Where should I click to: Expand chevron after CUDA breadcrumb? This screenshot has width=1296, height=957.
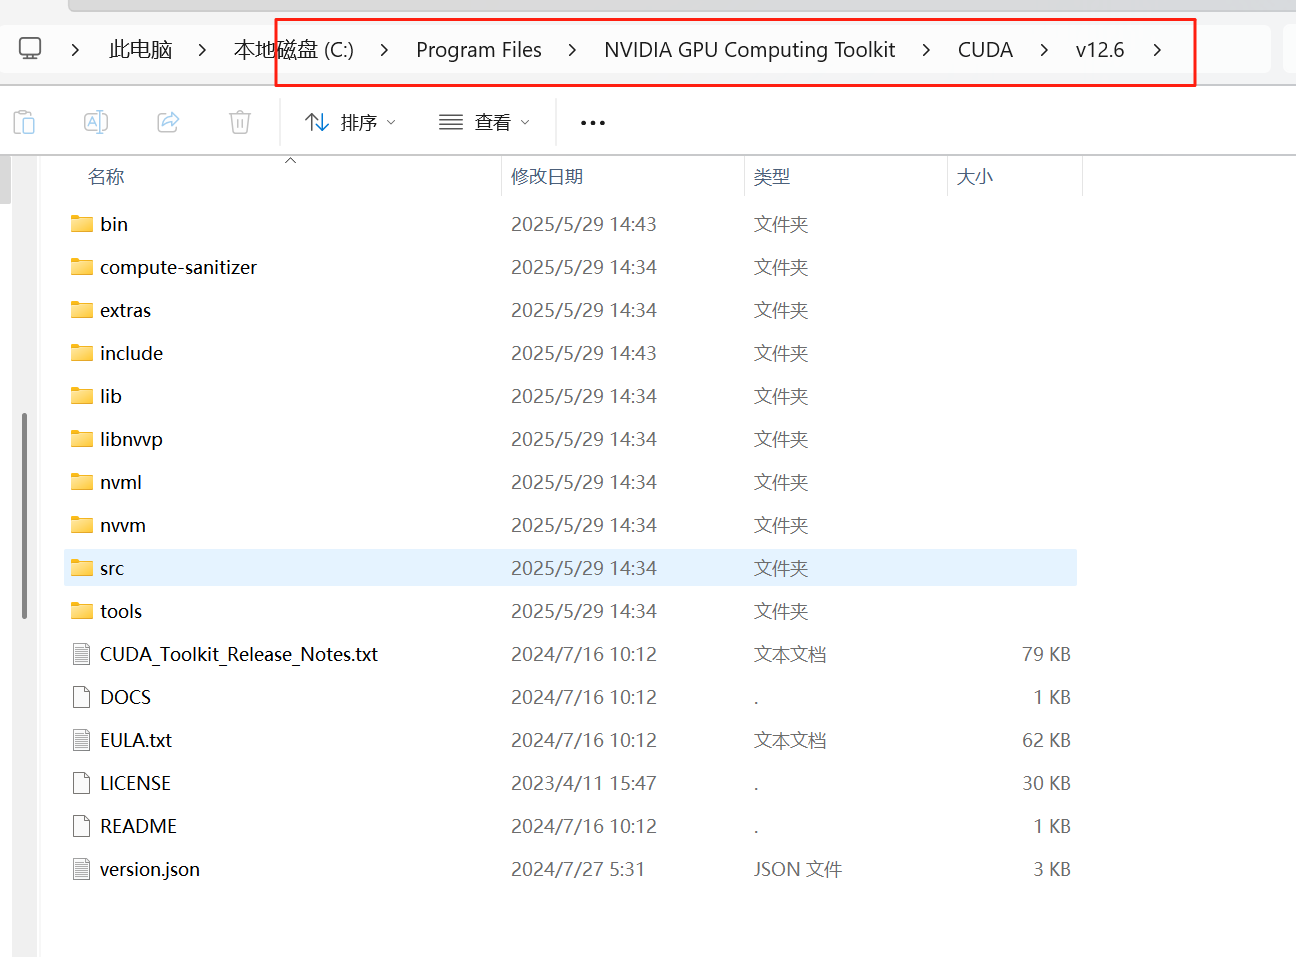coord(1044,49)
